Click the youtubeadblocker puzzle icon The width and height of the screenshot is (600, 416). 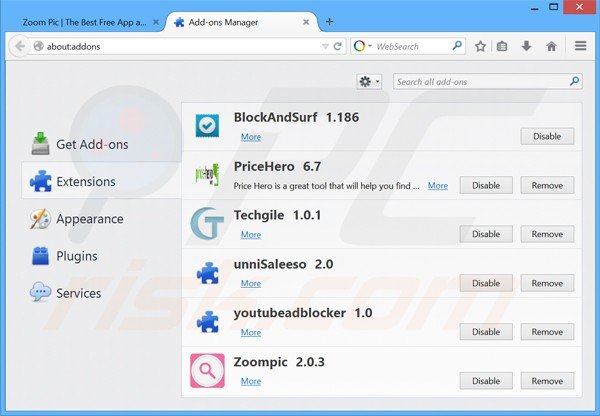207,321
